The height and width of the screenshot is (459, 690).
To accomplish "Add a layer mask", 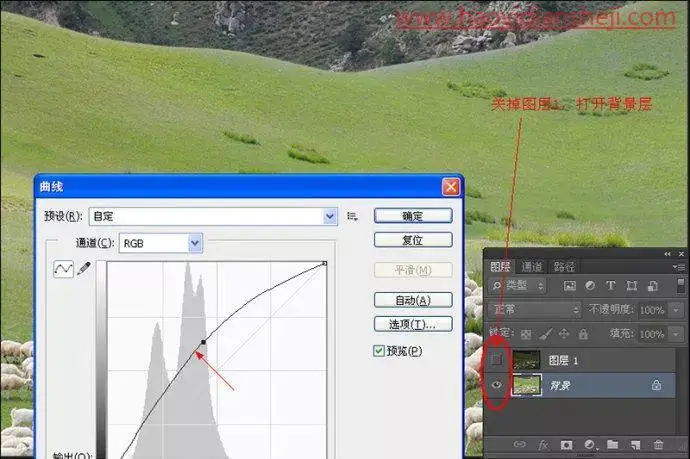I will click(566, 445).
